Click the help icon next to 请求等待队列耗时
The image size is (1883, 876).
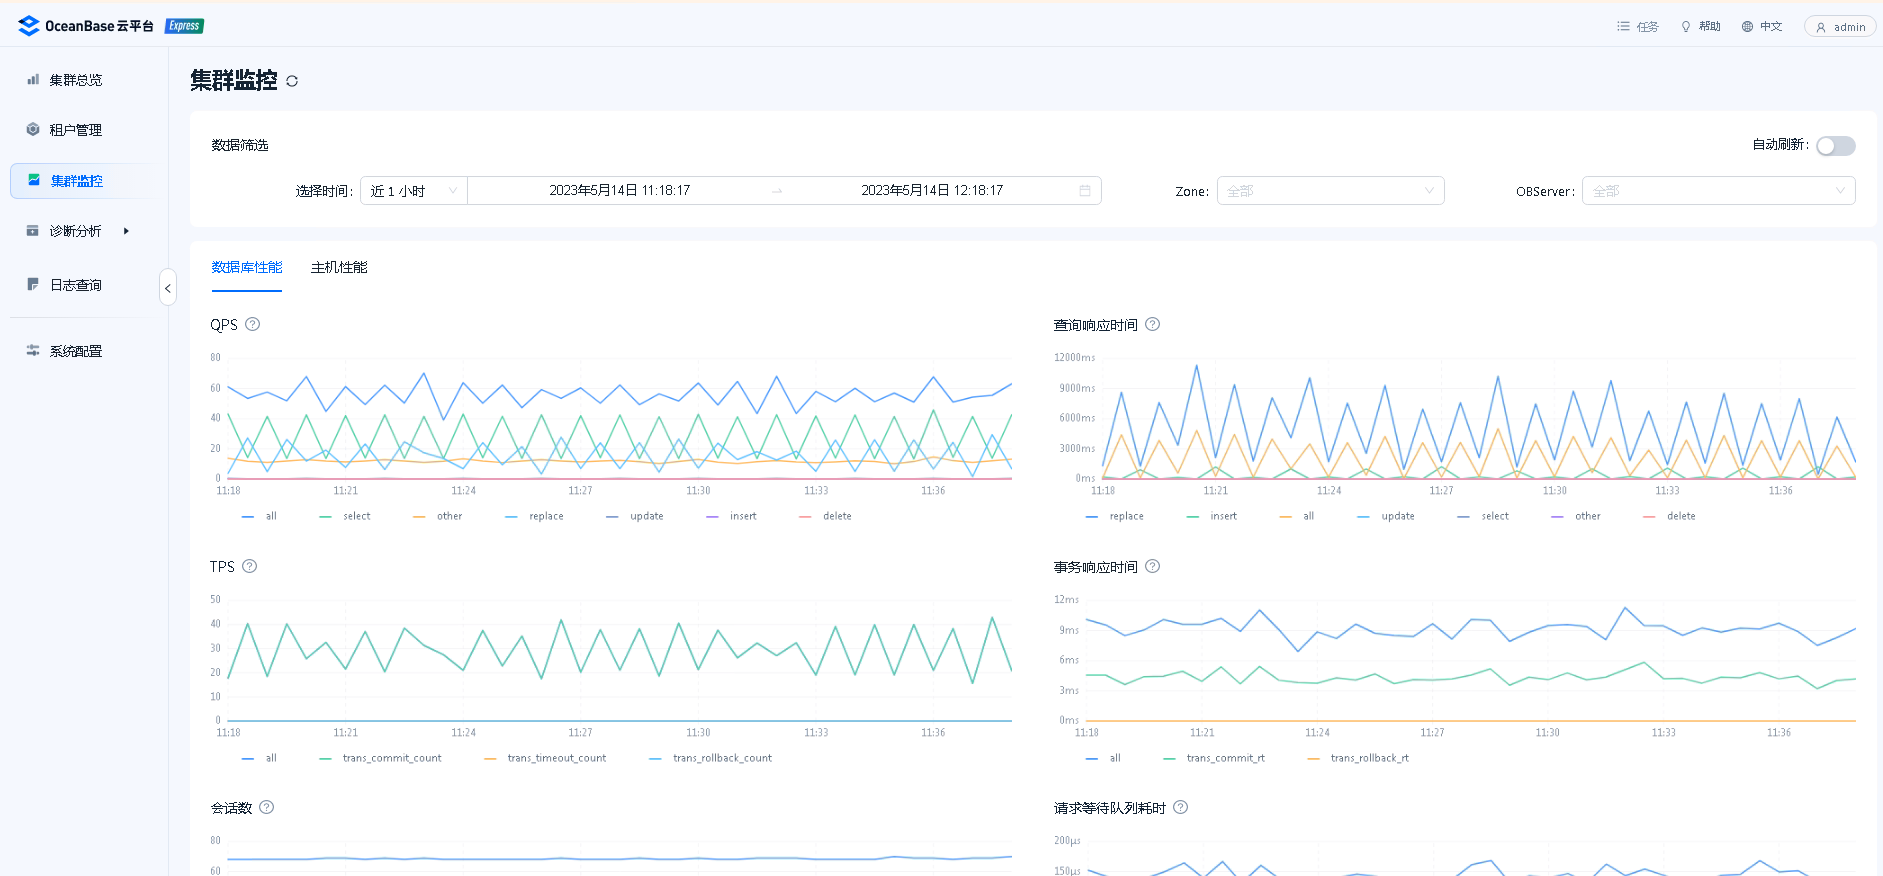1181,807
